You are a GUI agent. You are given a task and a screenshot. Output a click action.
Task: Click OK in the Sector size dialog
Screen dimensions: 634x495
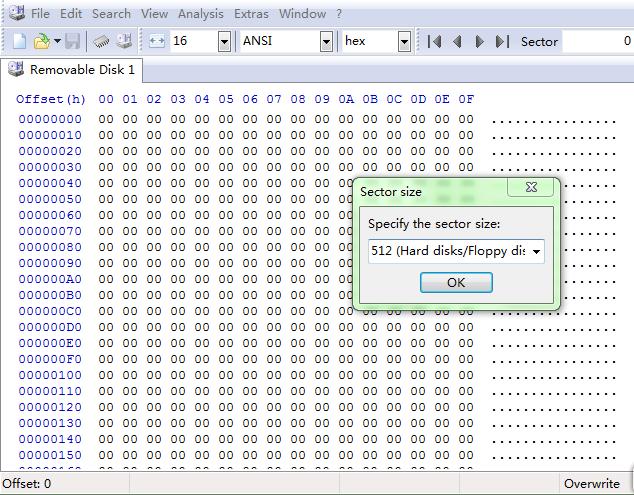(456, 282)
